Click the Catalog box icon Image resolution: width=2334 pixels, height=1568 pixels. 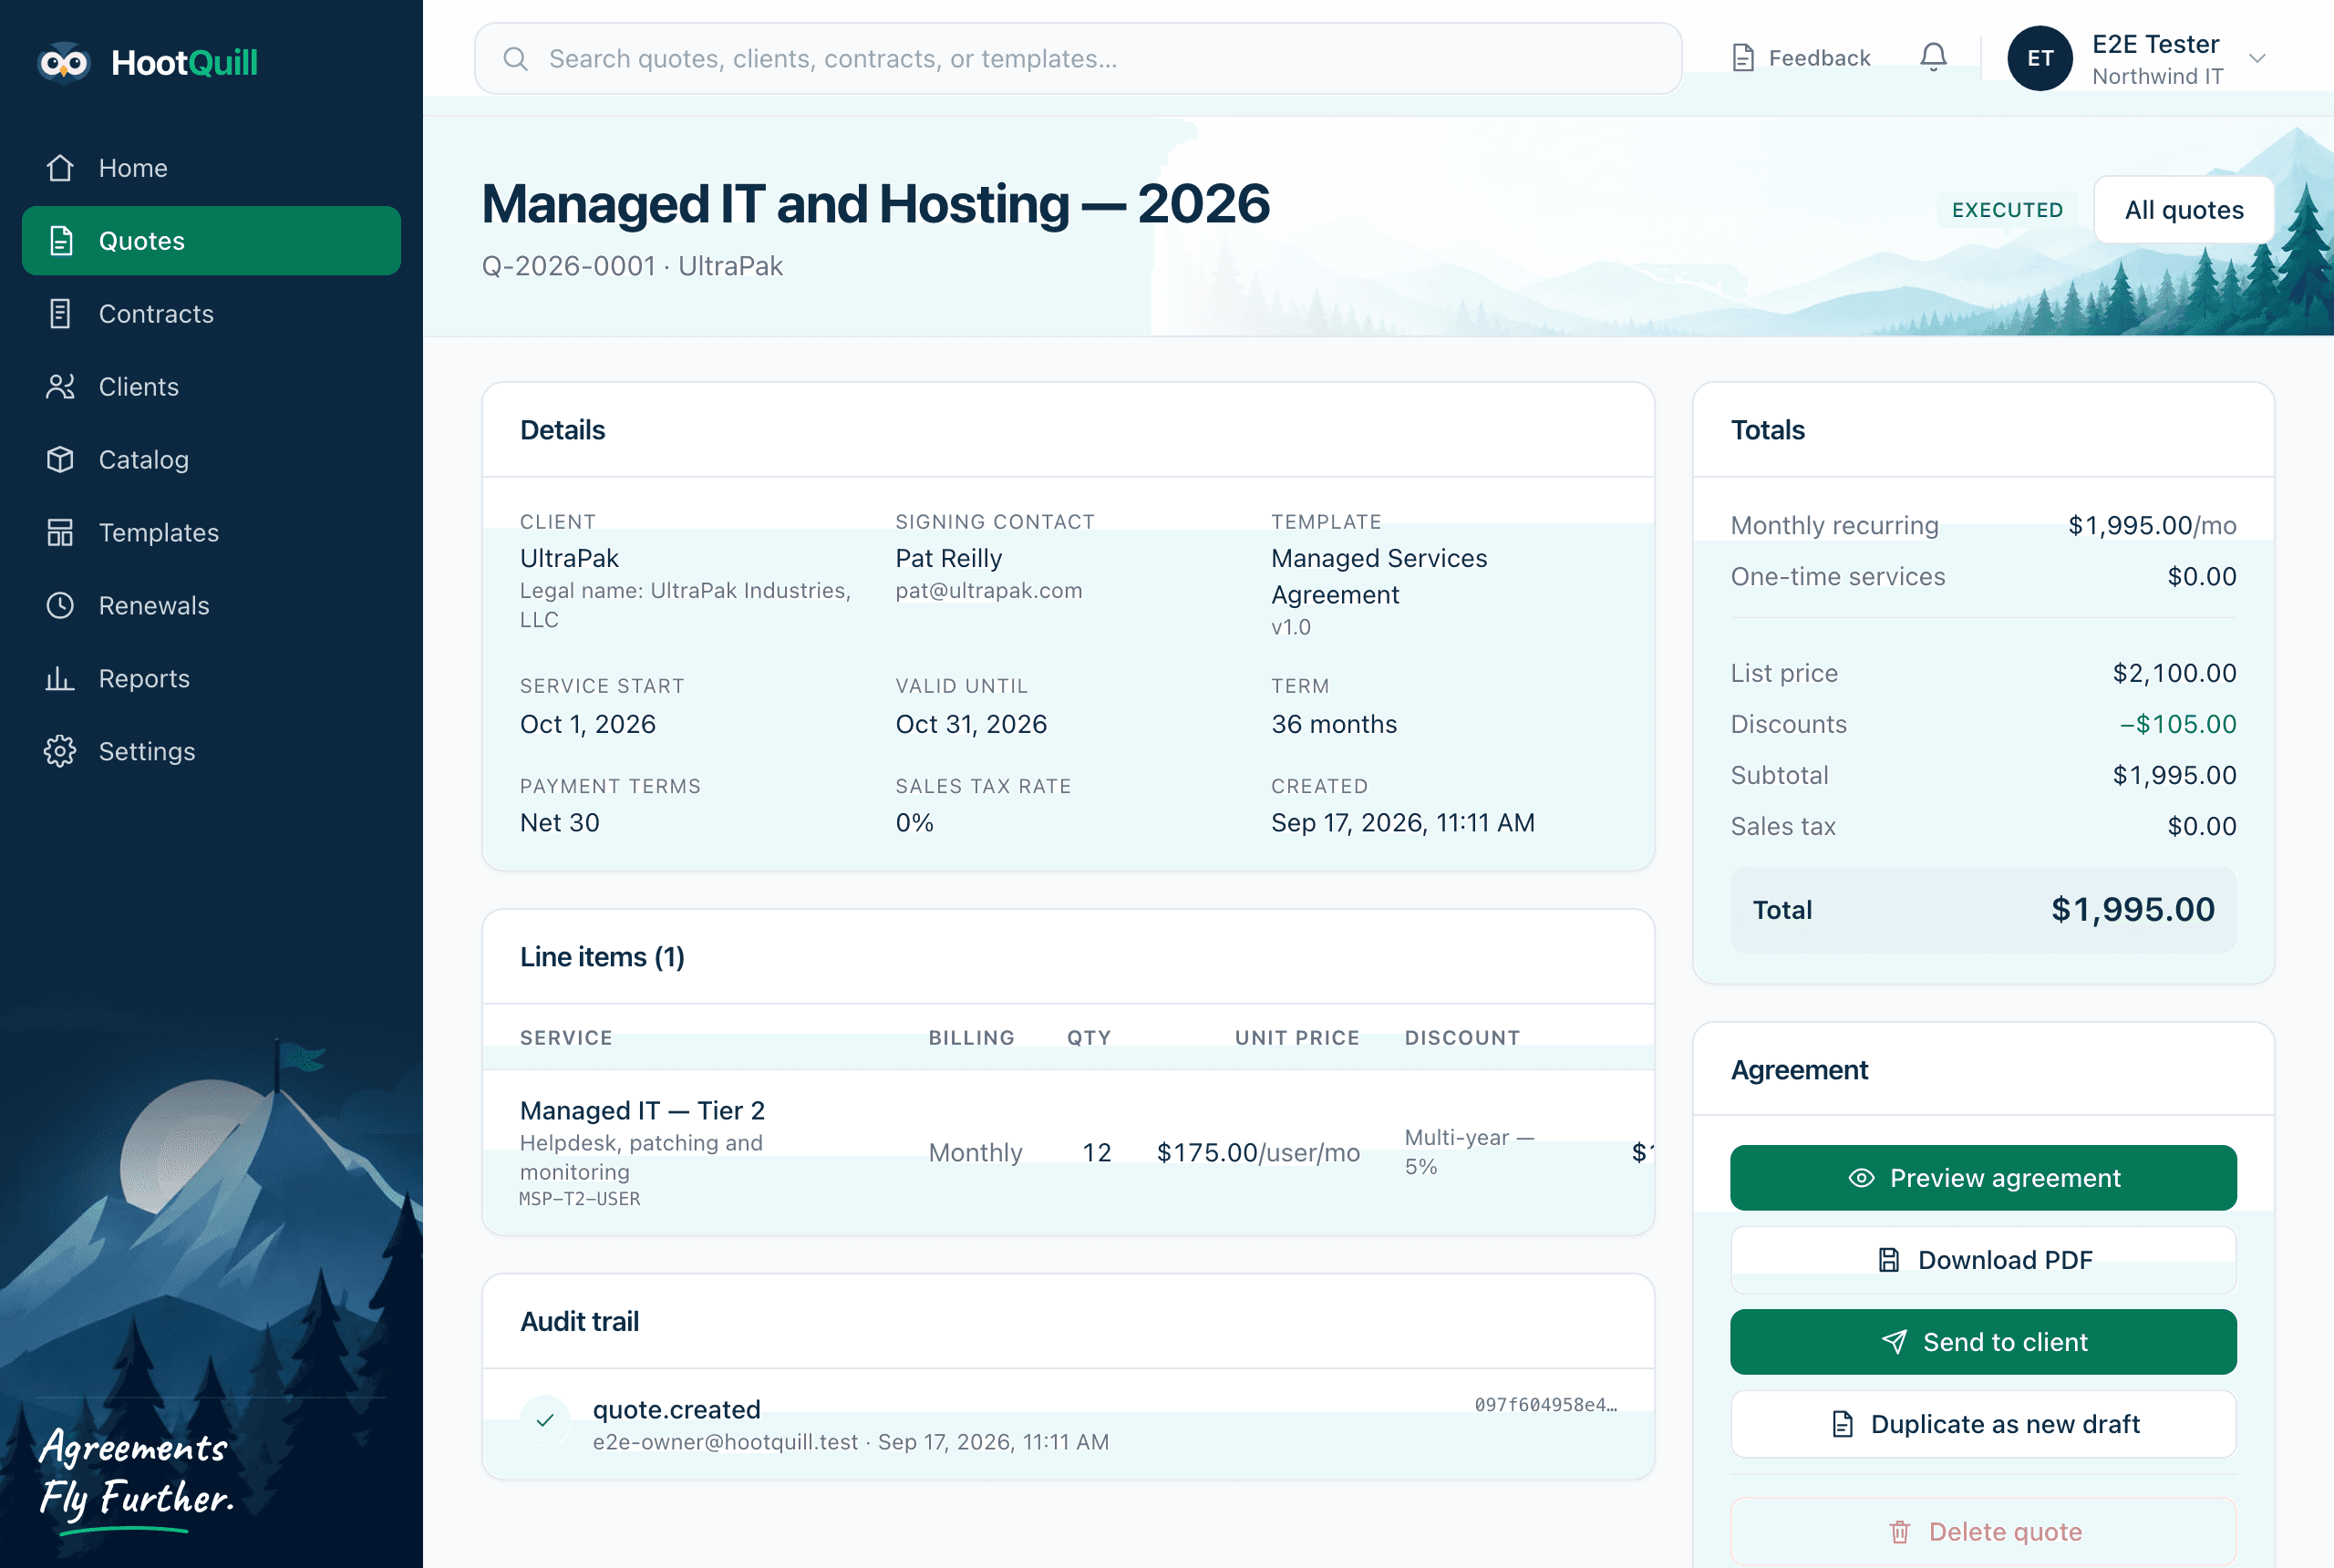pos(60,460)
